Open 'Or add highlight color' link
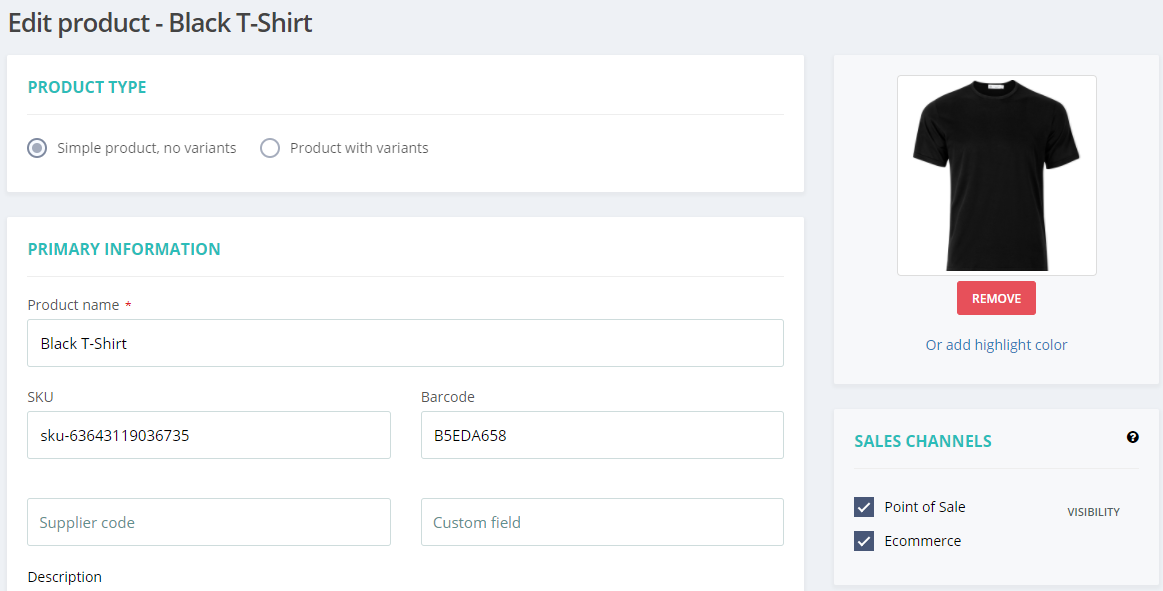Image resolution: width=1163 pixels, height=591 pixels. coord(996,345)
